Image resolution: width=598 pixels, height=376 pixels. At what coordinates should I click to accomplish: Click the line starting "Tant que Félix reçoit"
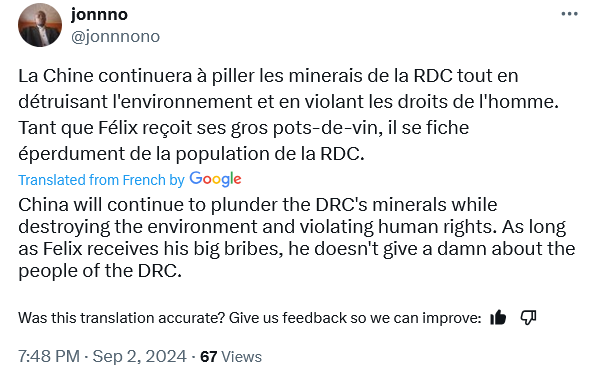pyautogui.click(x=243, y=128)
